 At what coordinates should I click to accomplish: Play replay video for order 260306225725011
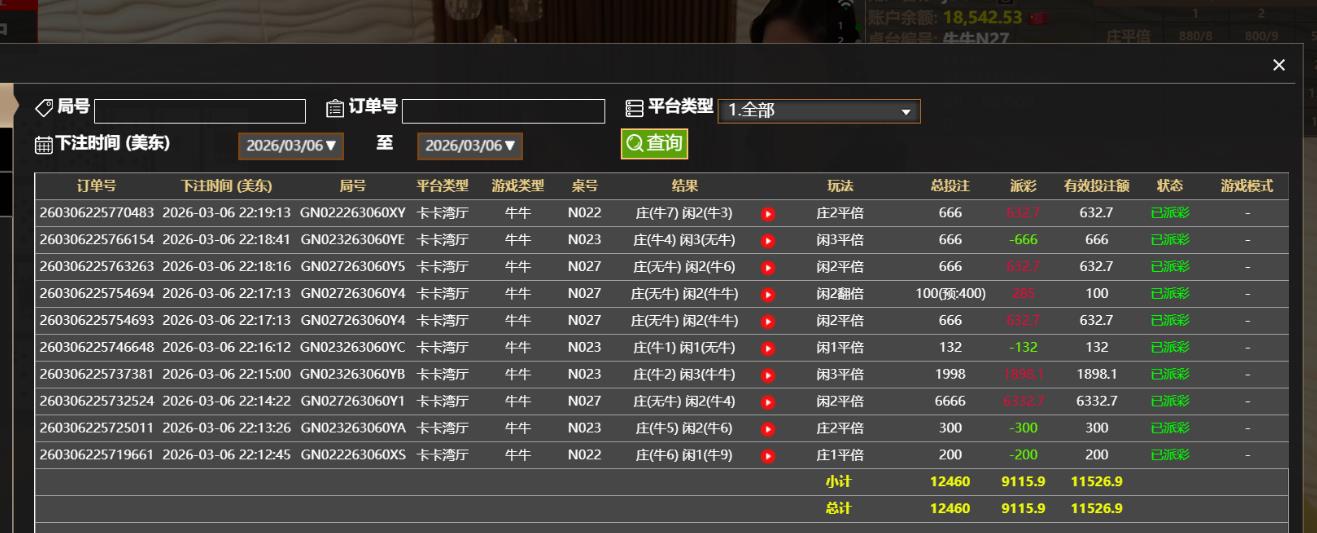pyautogui.click(x=768, y=428)
